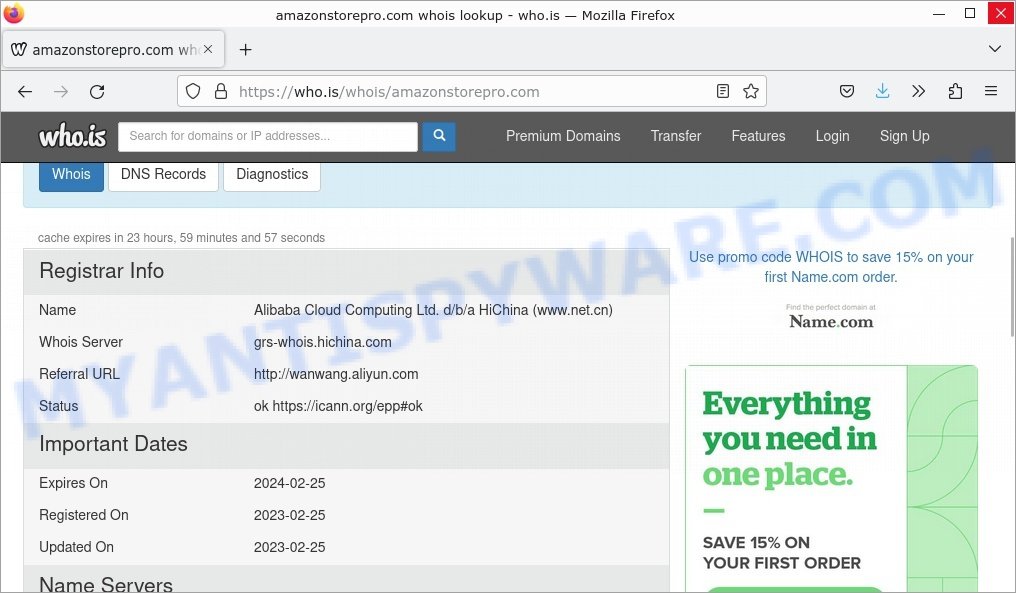Viewport: 1016px width, 593px height.
Task: Open a new tab with plus button
Action: [246, 49]
